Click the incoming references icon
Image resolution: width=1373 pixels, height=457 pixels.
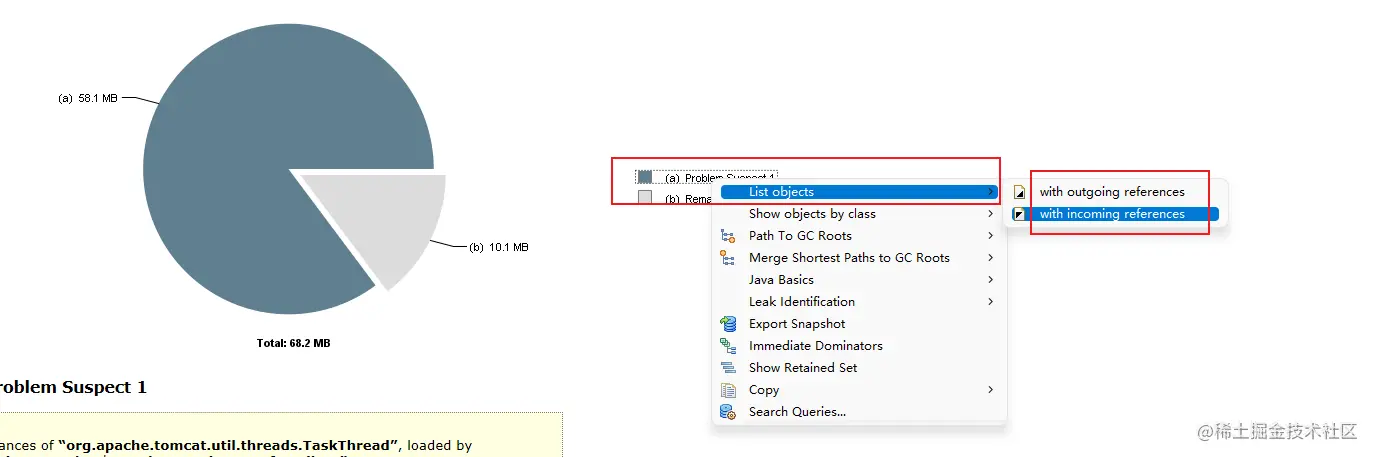1019,214
